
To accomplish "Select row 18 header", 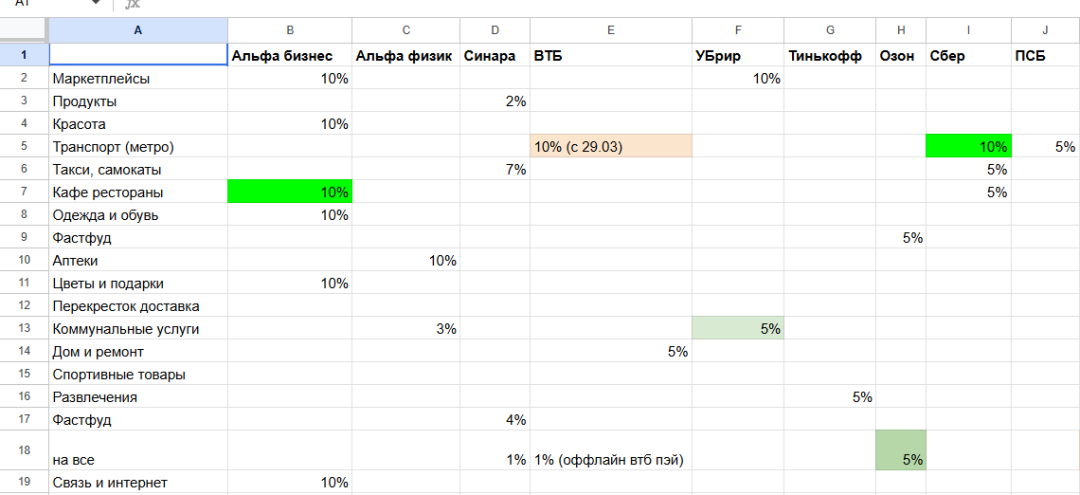I will click(24, 451).
